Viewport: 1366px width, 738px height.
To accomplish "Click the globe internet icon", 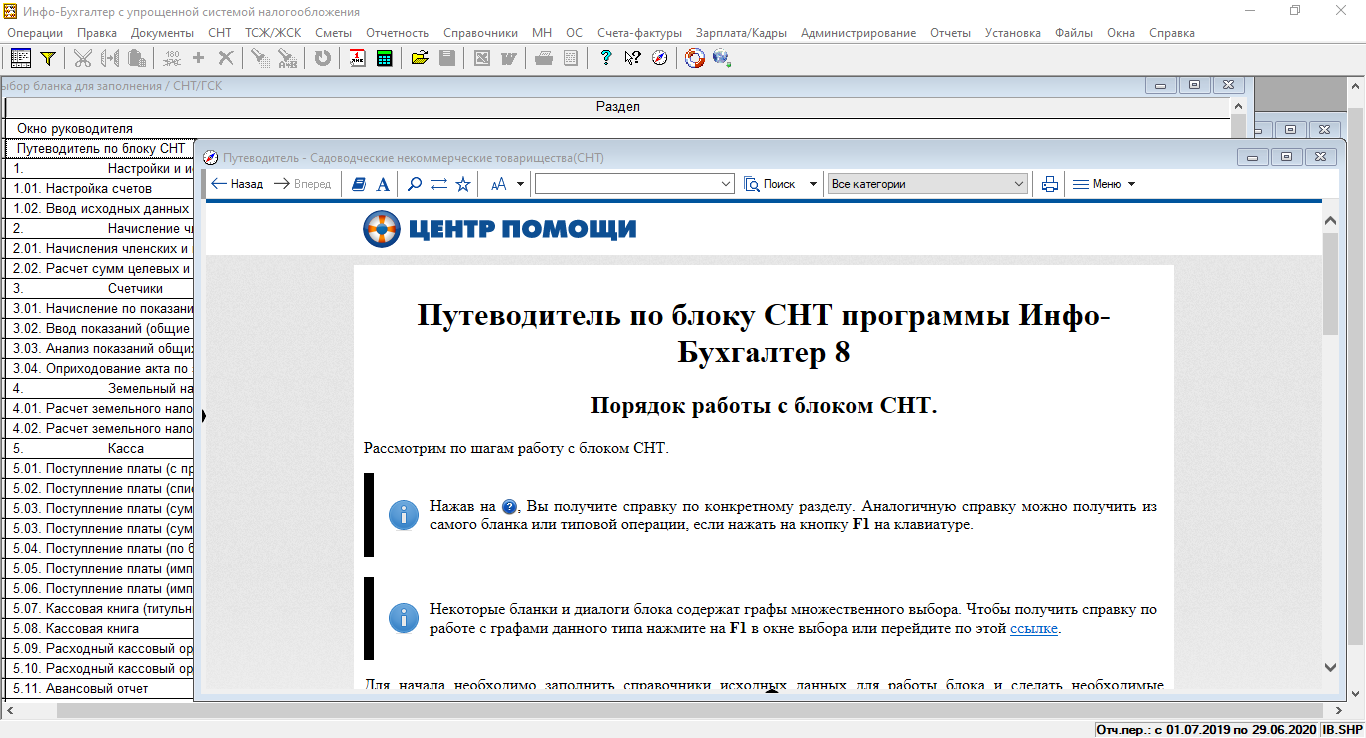I will pos(721,58).
